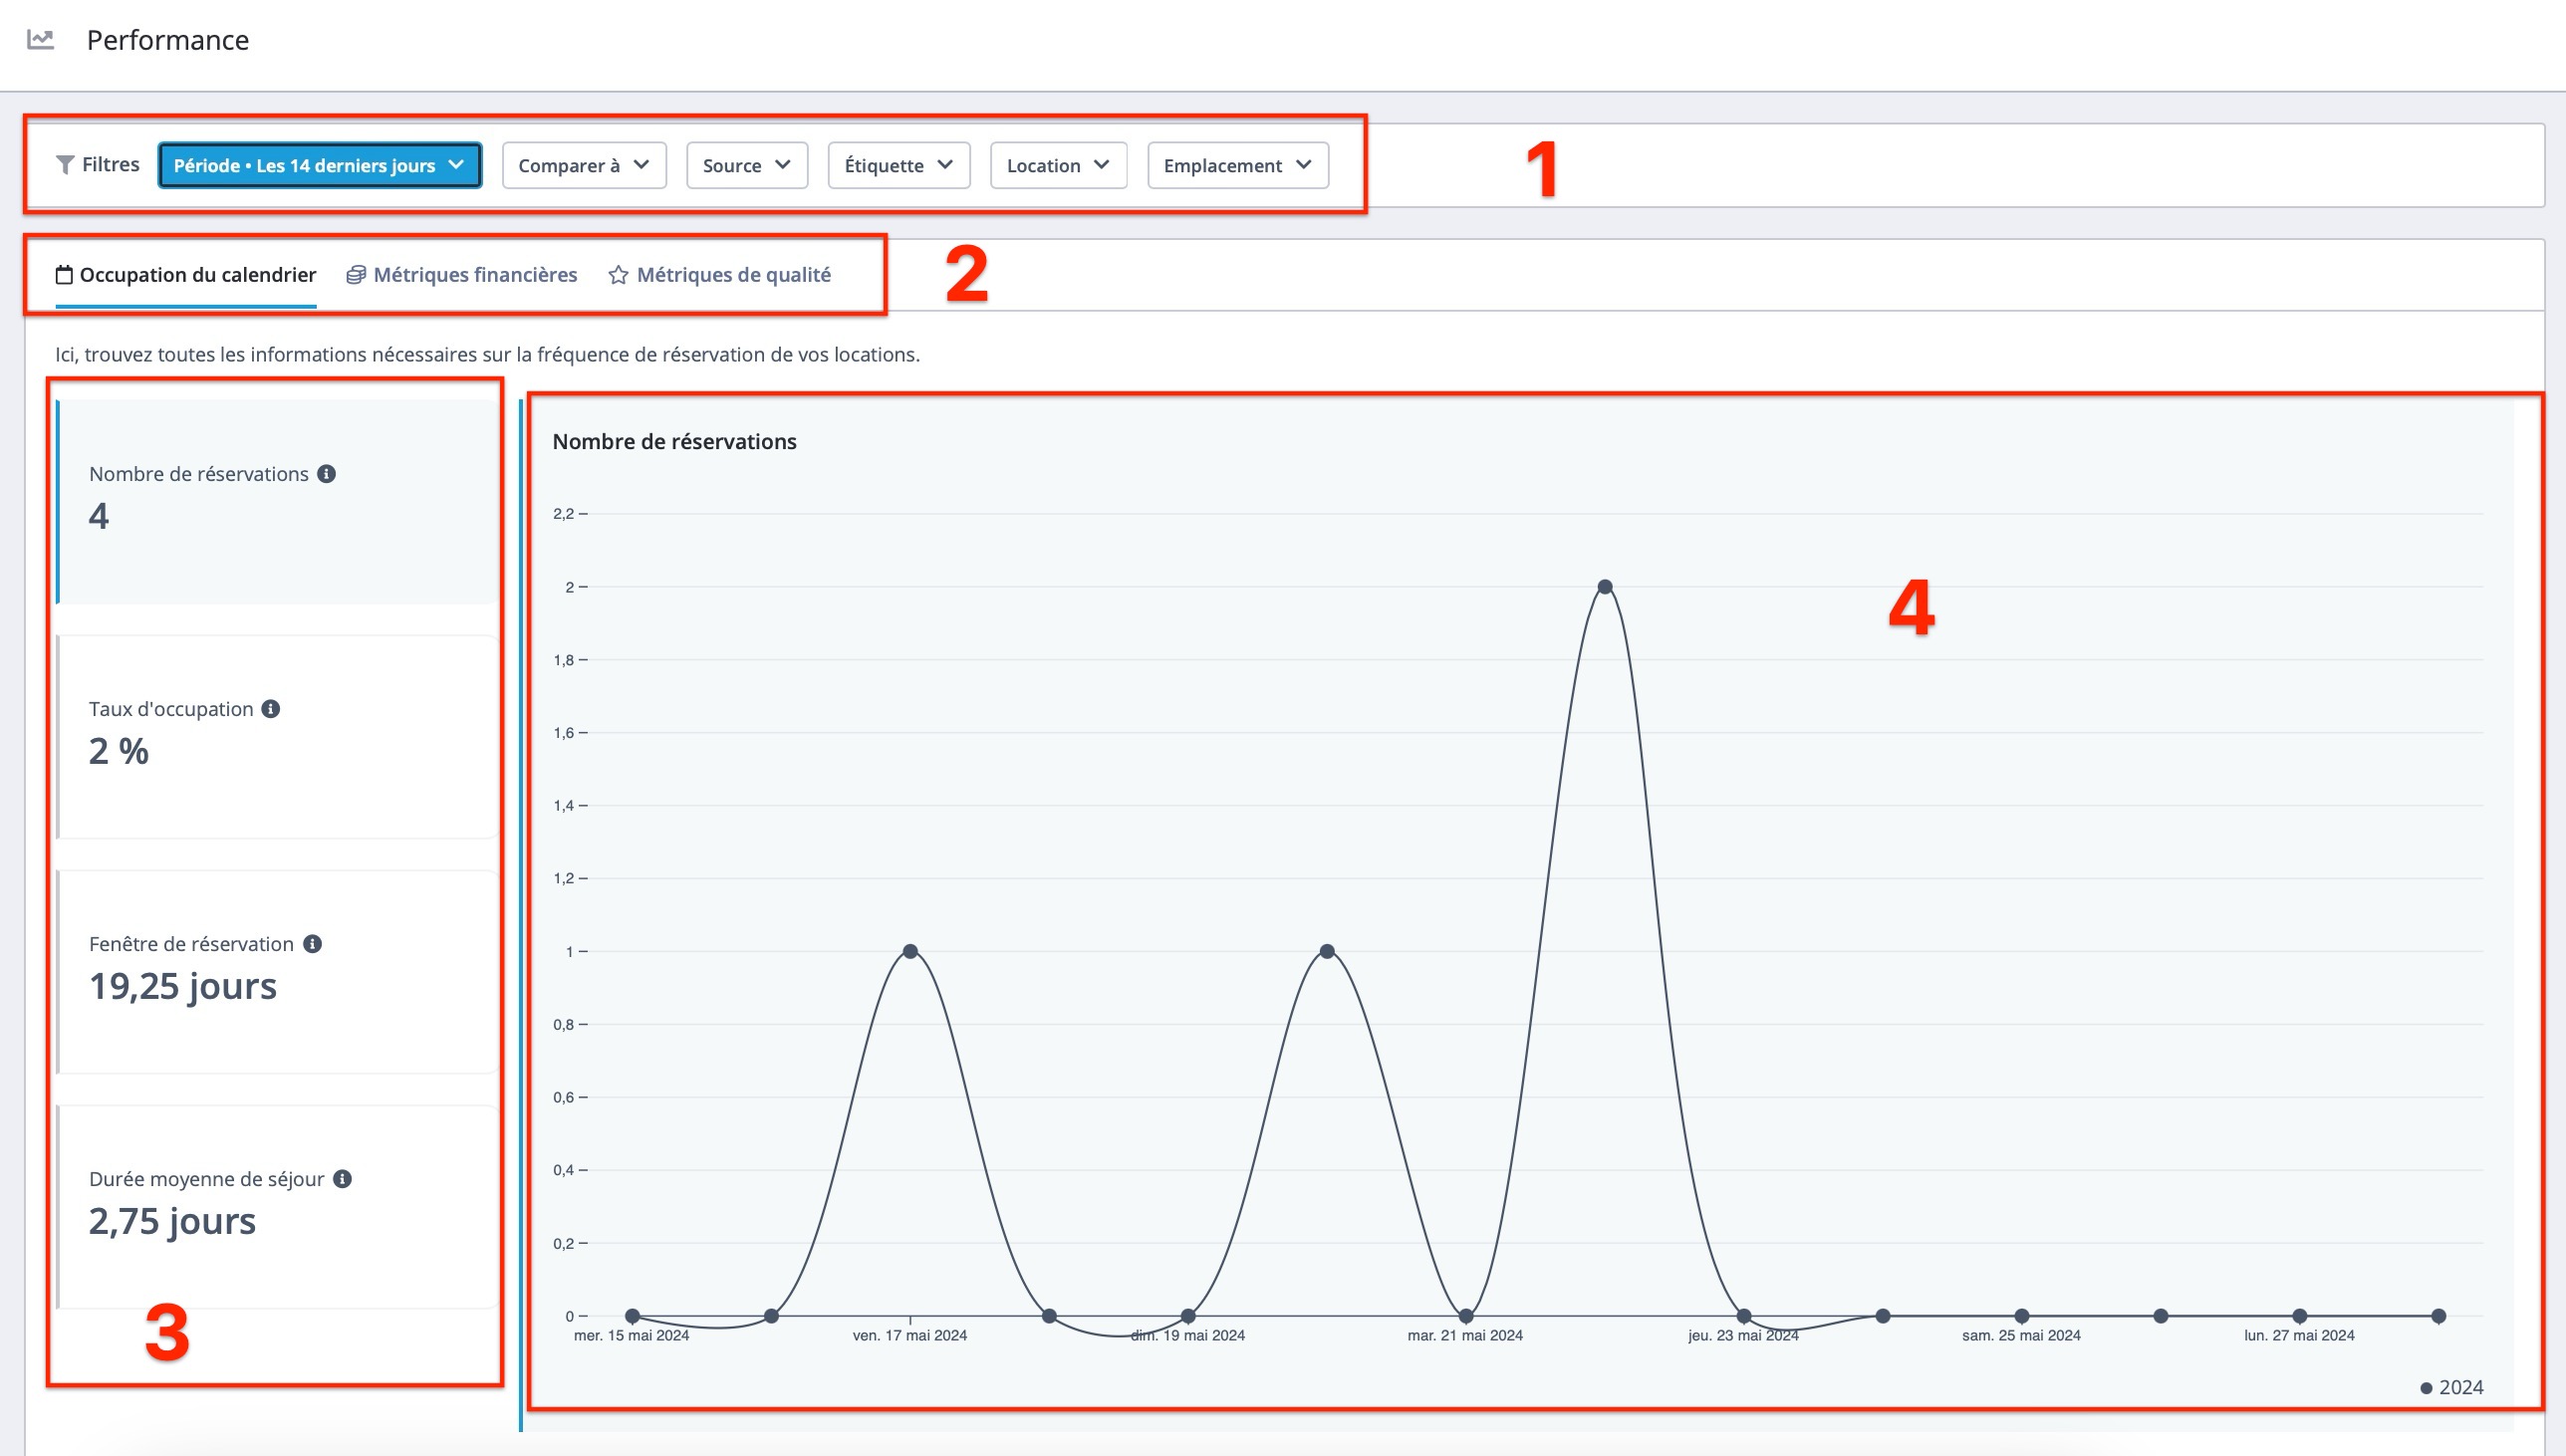
Task: Open the Source filter dropdown
Action: [746, 165]
